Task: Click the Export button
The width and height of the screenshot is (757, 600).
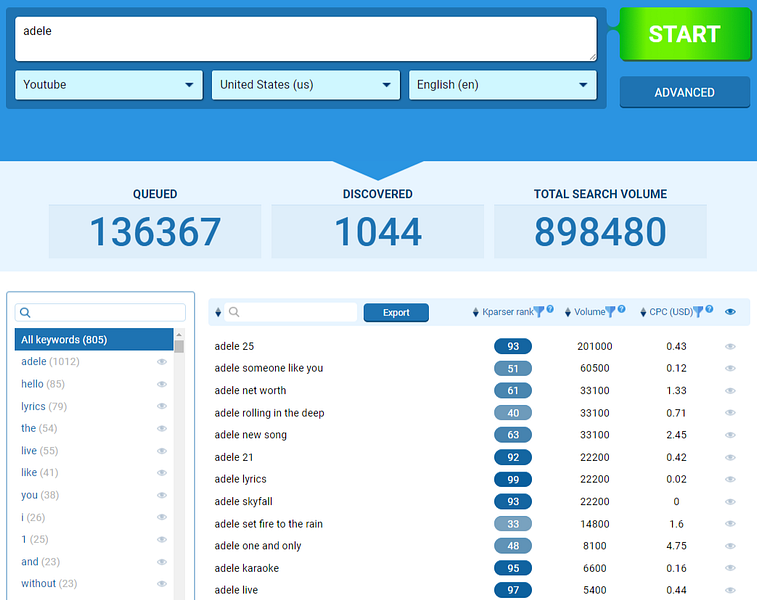Action: tap(396, 312)
